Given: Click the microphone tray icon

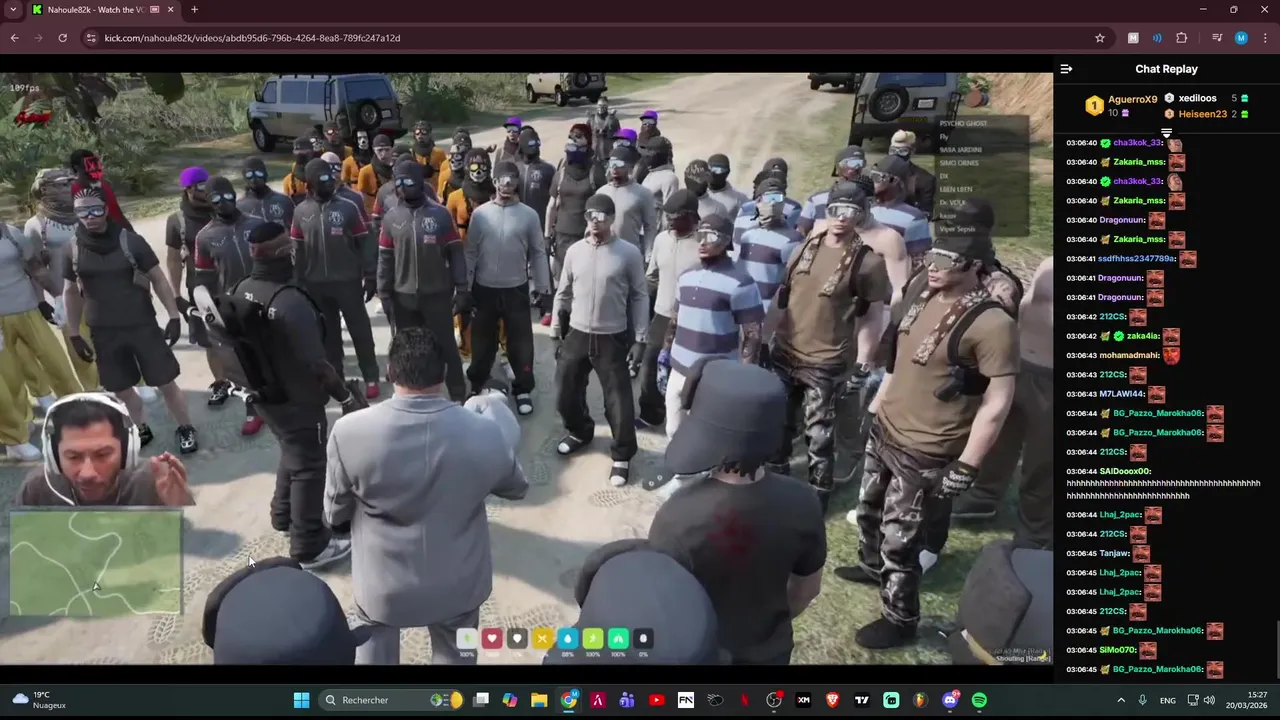Looking at the screenshot, I should pos(1142,700).
